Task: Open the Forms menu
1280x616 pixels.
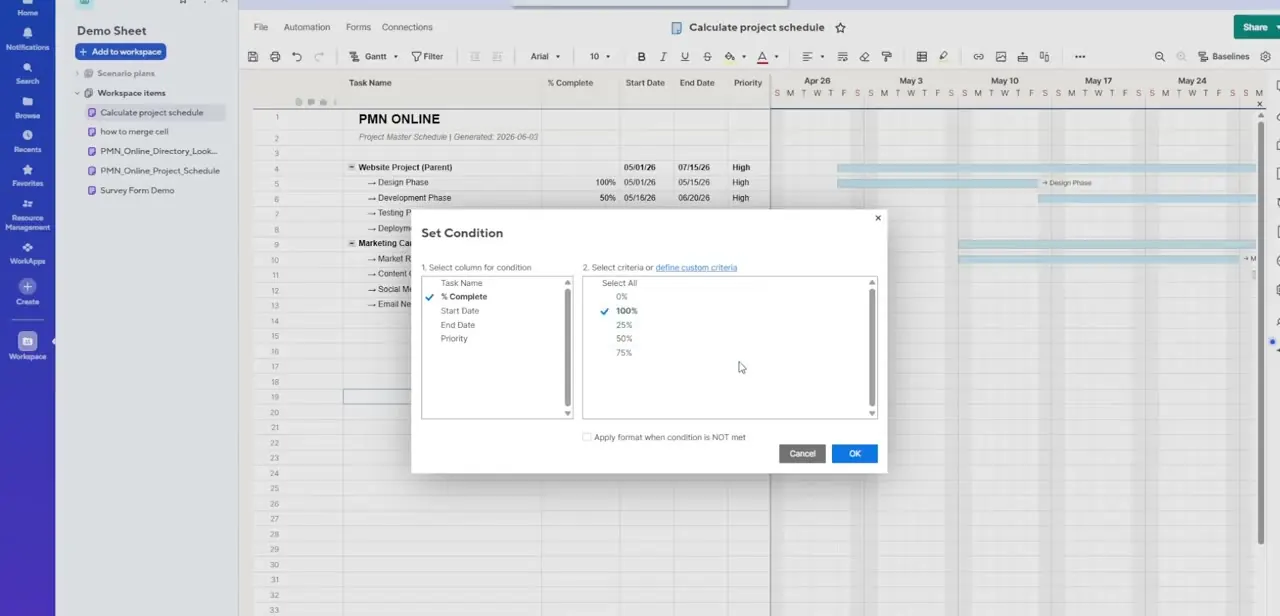Action: point(358,27)
